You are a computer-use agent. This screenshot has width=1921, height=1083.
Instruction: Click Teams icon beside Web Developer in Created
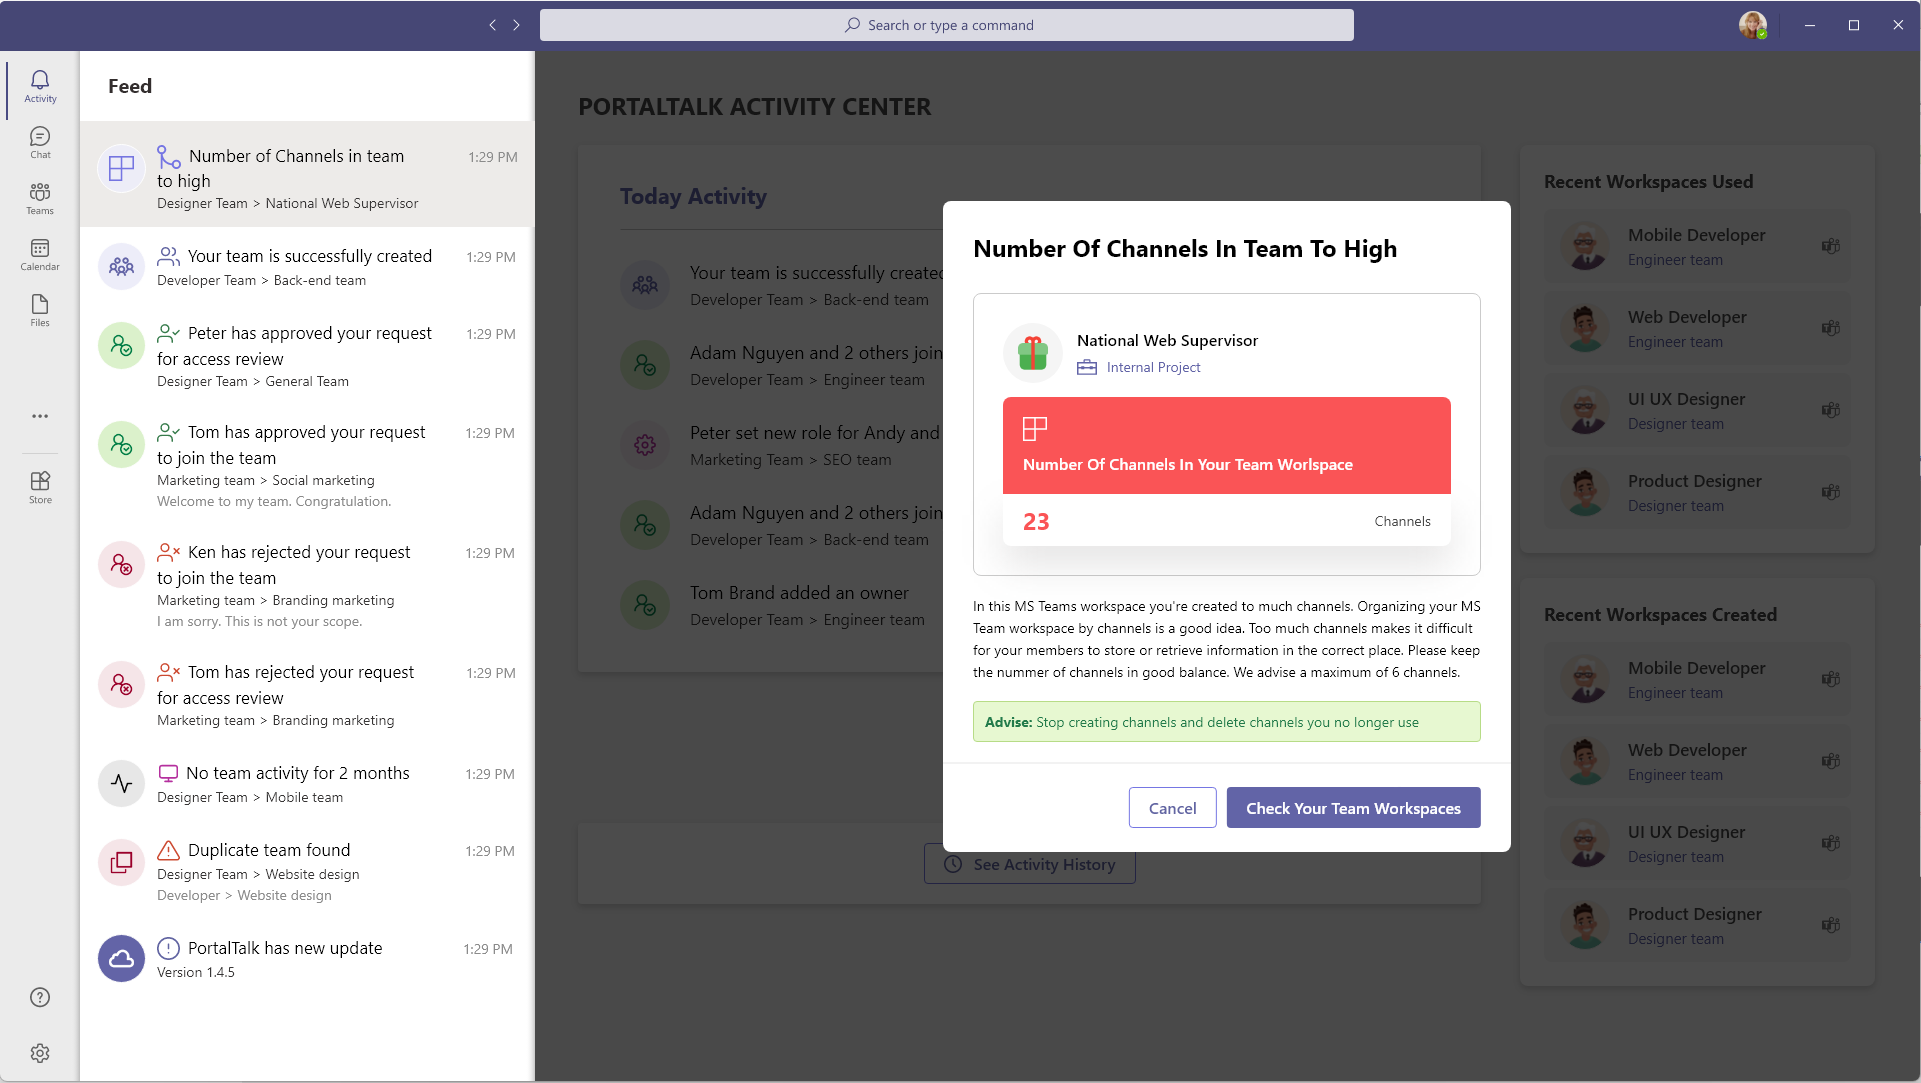[1830, 761]
